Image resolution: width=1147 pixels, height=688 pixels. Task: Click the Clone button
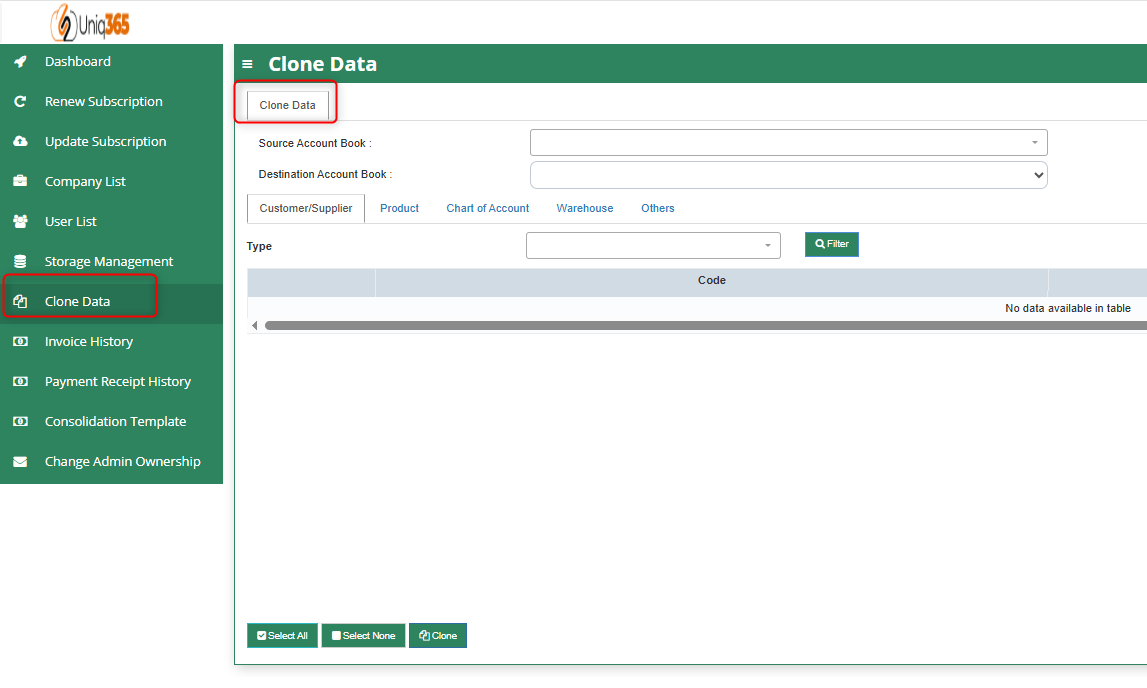[x=438, y=636]
